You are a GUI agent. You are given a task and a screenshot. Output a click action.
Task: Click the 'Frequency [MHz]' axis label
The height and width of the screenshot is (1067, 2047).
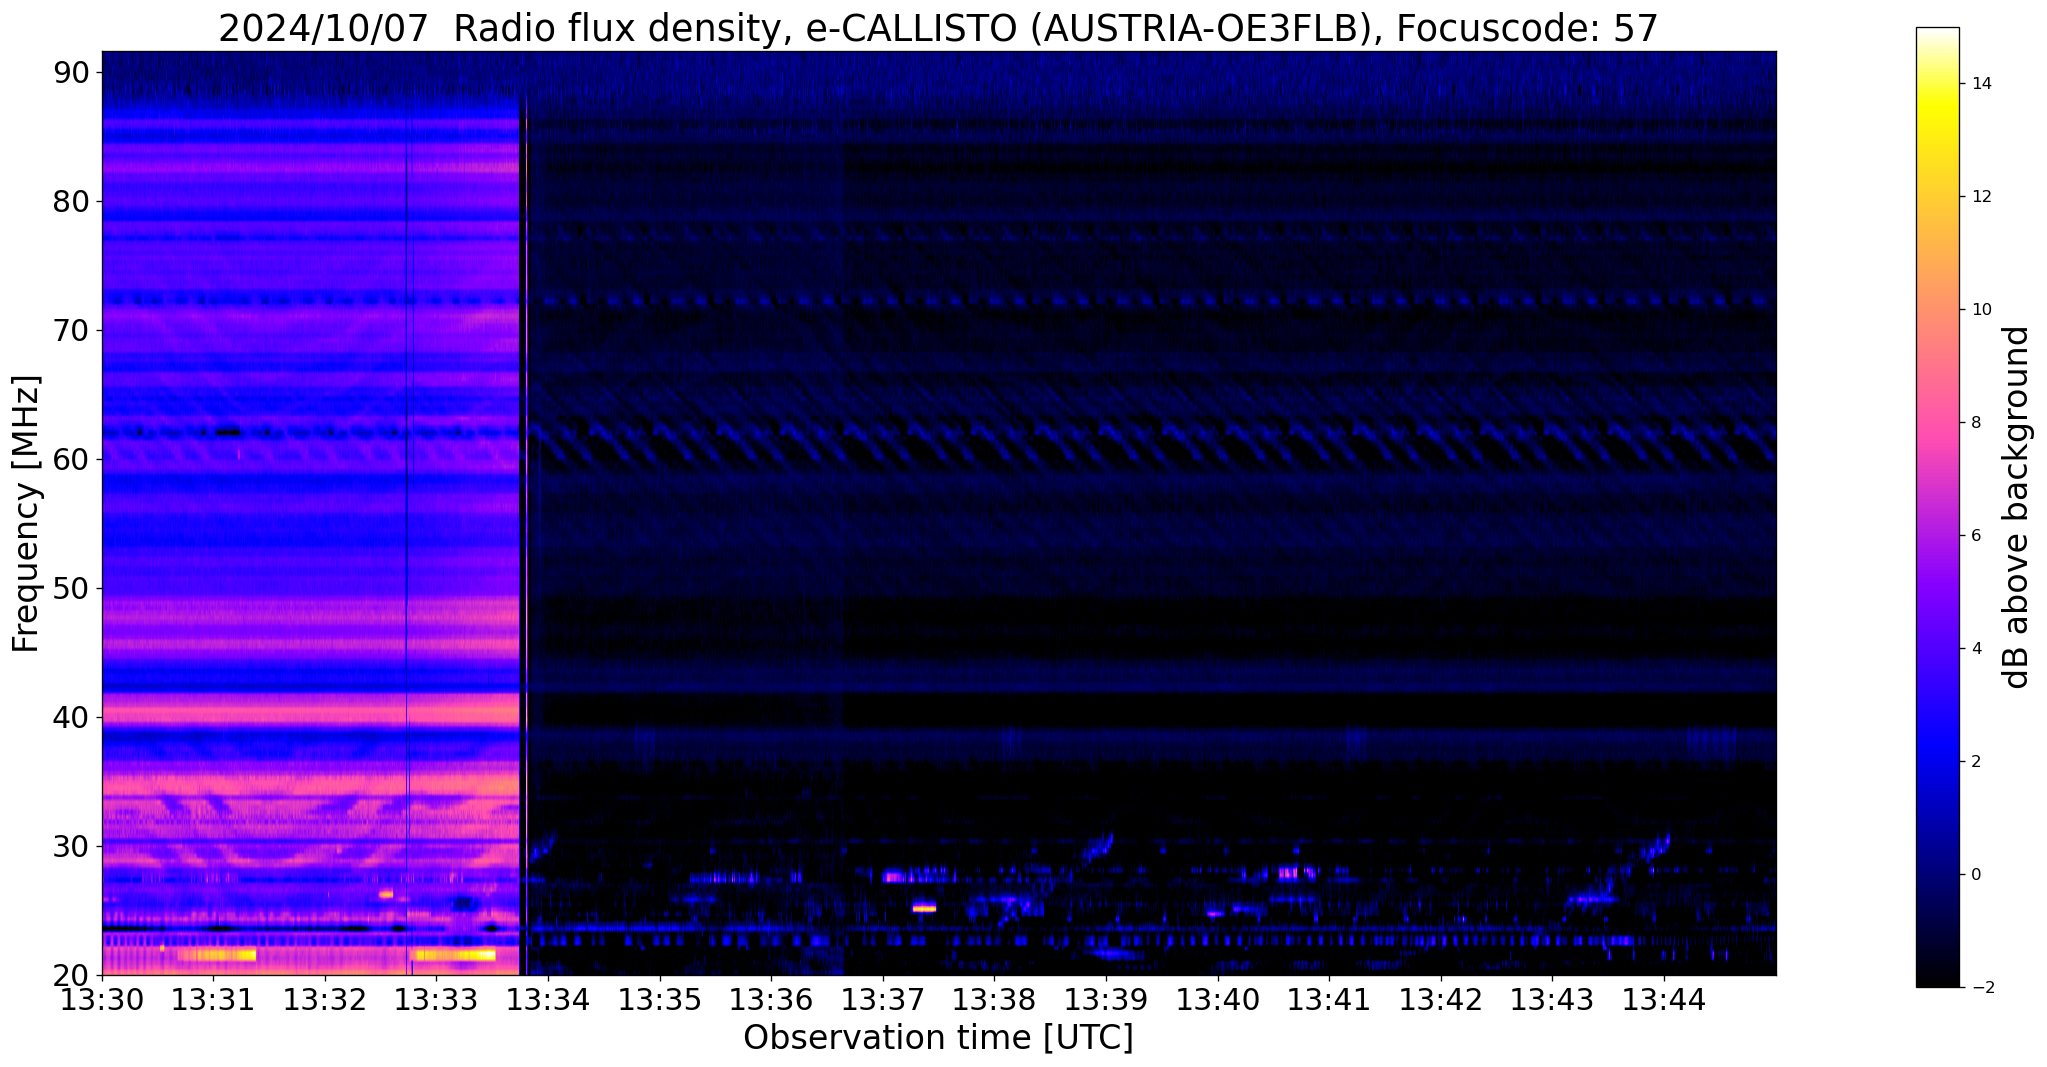coord(26,513)
